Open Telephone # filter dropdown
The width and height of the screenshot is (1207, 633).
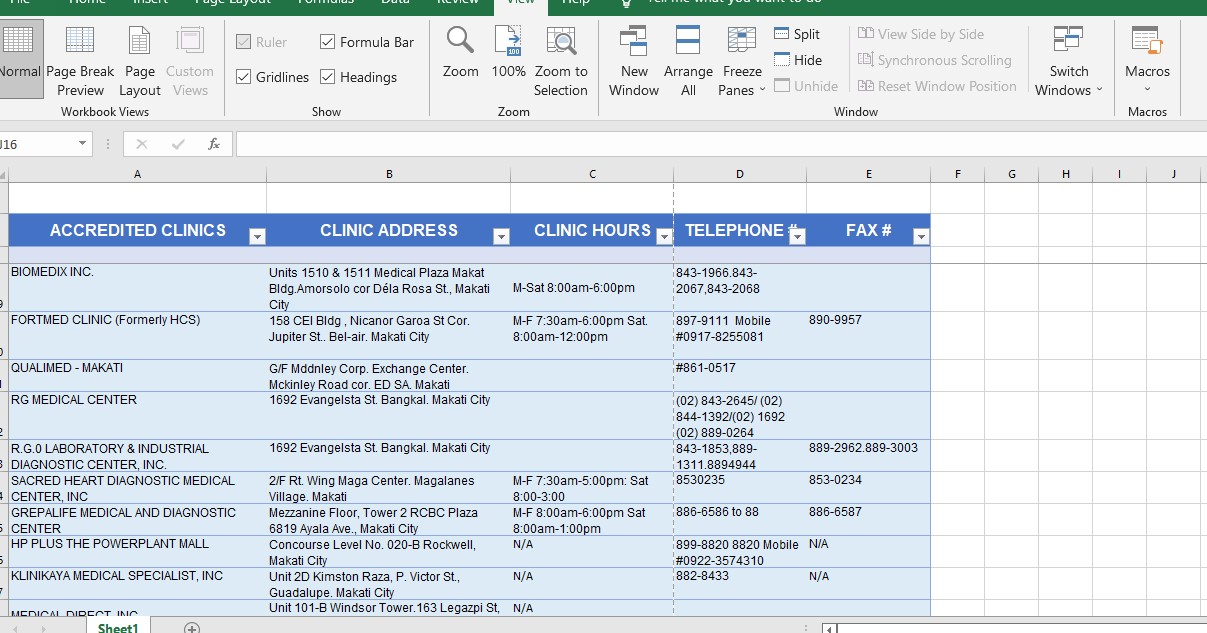797,237
